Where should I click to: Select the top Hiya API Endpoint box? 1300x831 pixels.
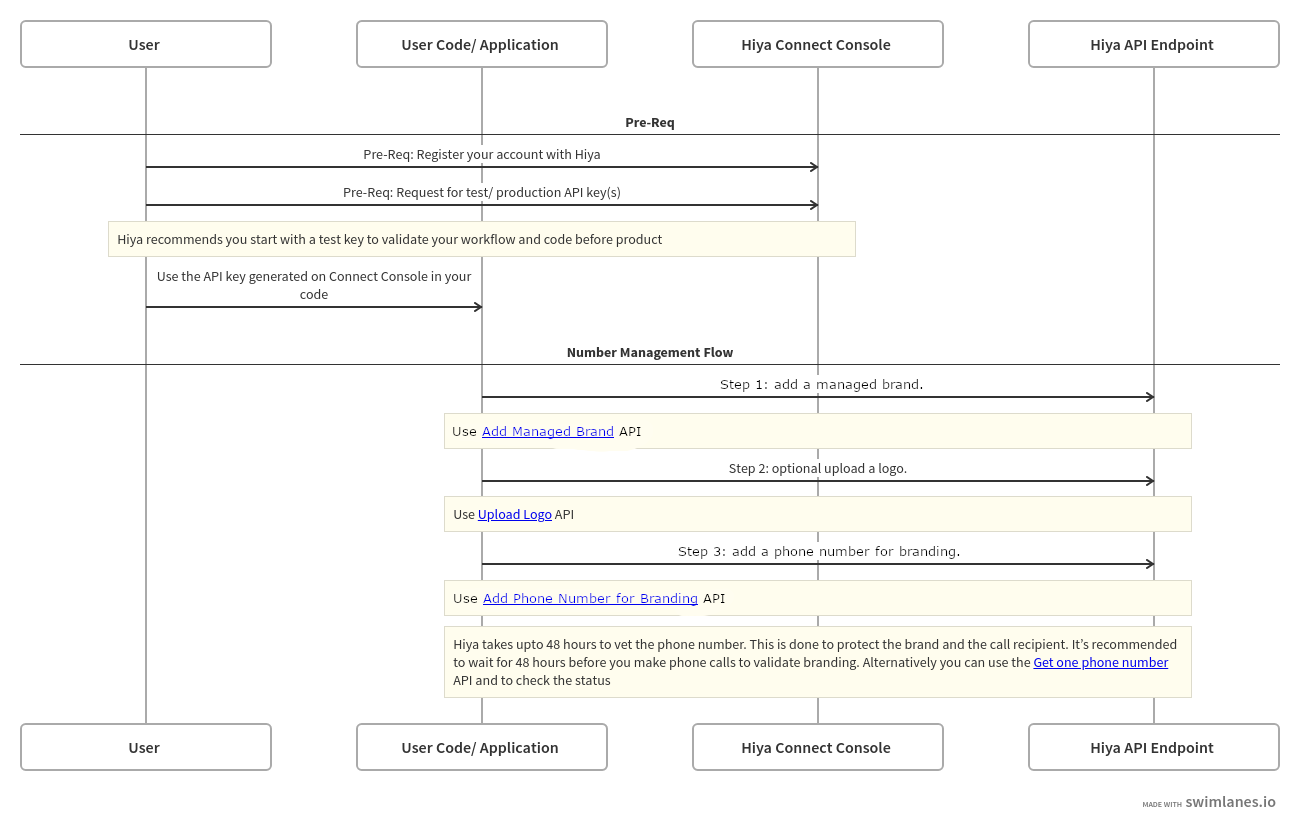1154,45
